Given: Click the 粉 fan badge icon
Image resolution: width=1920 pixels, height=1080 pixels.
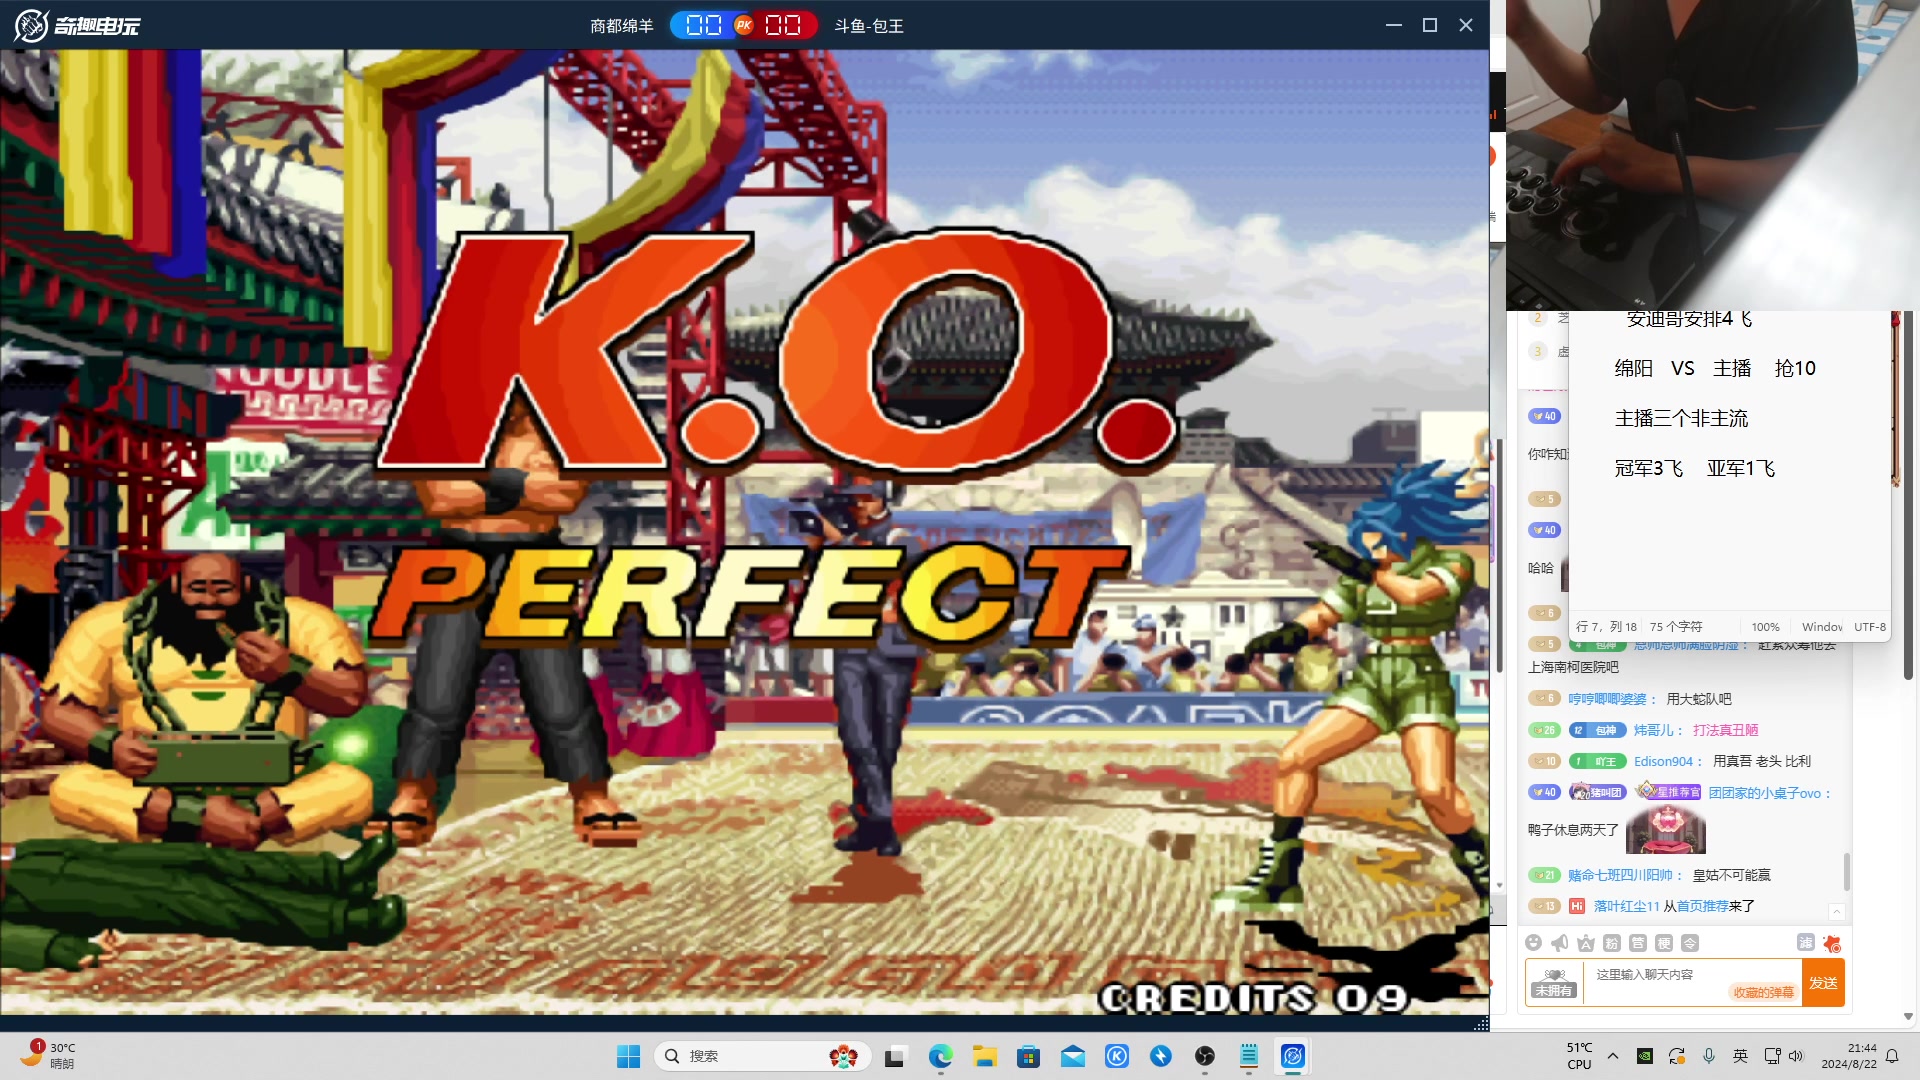Looking at the screenshot, I should [x=1611, y=943].
